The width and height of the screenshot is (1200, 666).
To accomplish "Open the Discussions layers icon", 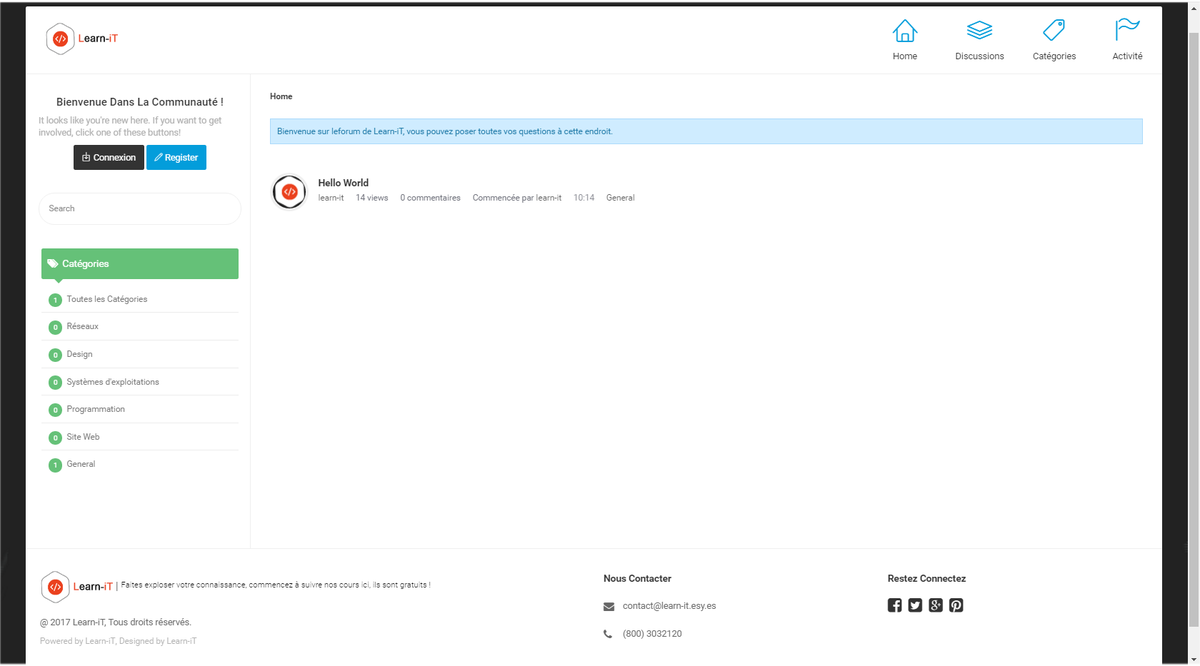I will point(979,31).
